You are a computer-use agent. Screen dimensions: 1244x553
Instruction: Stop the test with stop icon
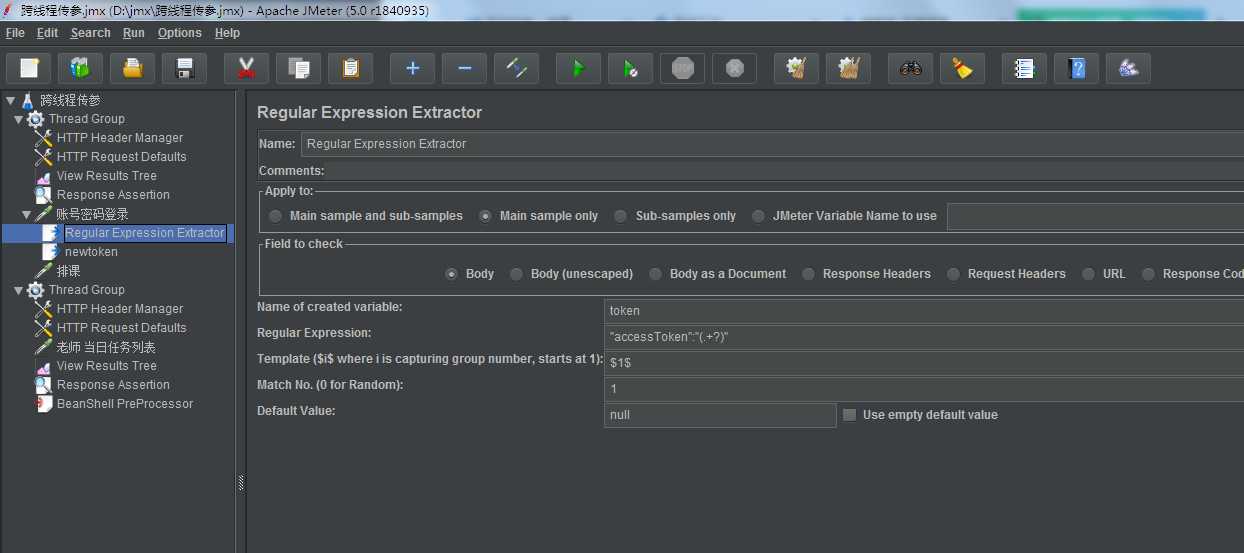pos(682,68)
